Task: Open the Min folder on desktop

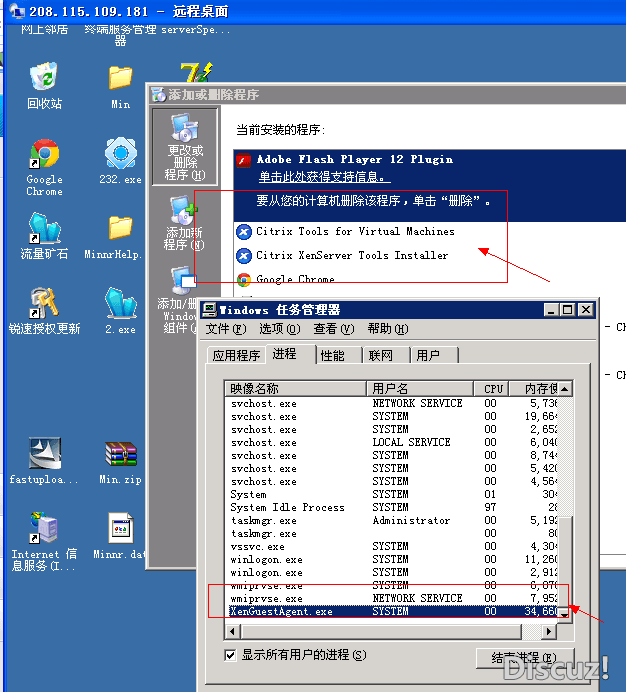Action: click(x=120, y=78)
